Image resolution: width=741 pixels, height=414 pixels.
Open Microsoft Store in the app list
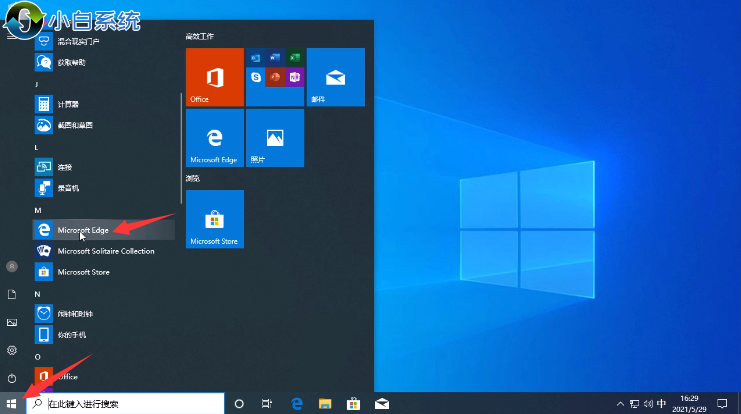pos(83,272)
